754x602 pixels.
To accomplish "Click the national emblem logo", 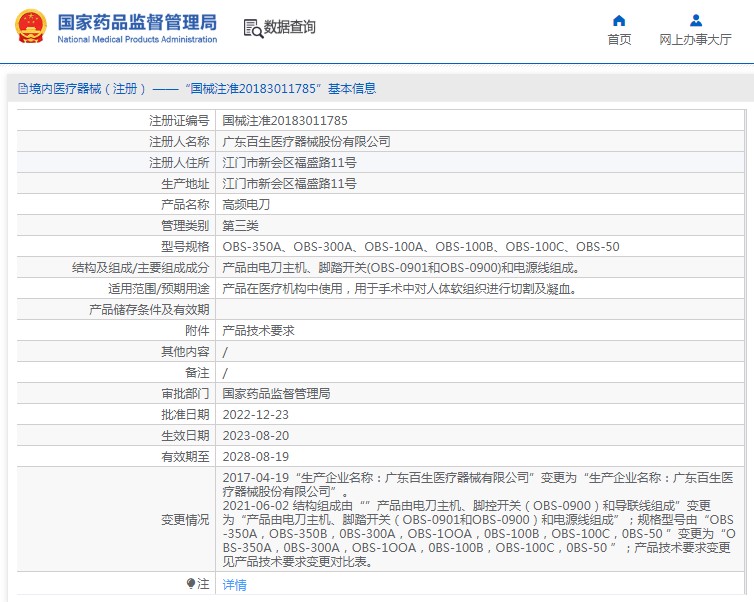I will point(31,27).
